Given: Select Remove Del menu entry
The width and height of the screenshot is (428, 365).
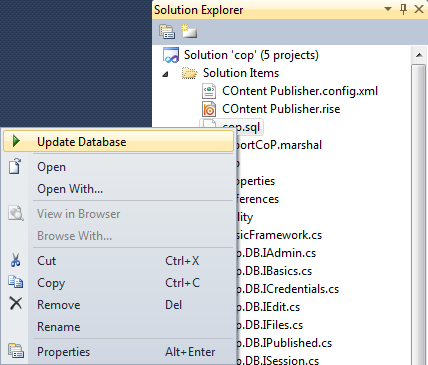Looking at the screenshot, I should [x=118, y=305].
